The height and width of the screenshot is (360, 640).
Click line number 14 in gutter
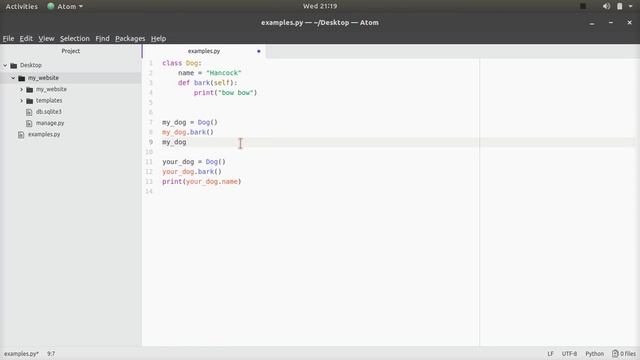point(149,191)
